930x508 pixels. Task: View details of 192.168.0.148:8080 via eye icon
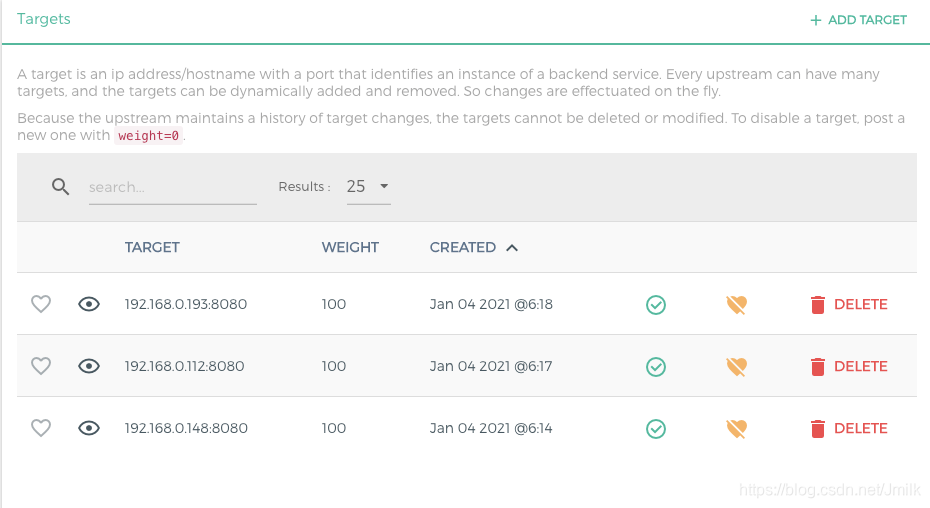pos(89,428)
